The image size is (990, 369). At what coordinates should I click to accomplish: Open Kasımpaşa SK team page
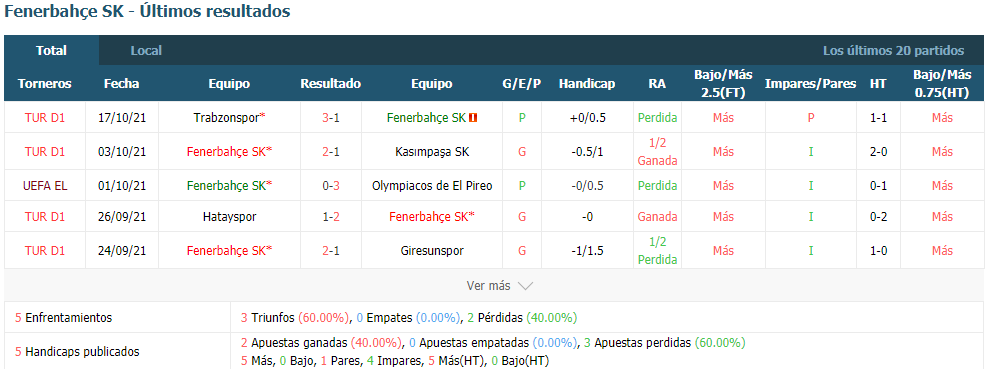pos(432,152)
